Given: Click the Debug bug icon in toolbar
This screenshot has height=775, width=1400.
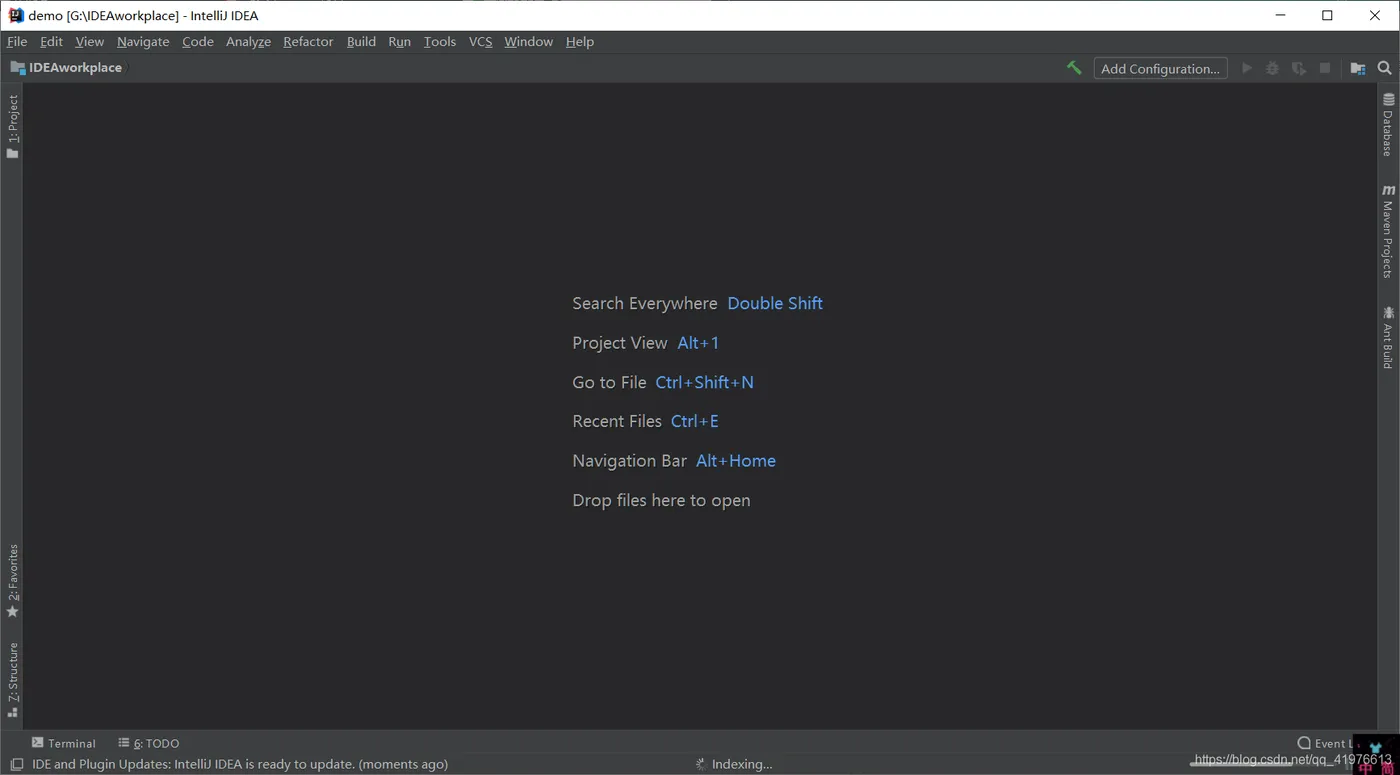Looking at the screenshot, I should pos(1272,68).
